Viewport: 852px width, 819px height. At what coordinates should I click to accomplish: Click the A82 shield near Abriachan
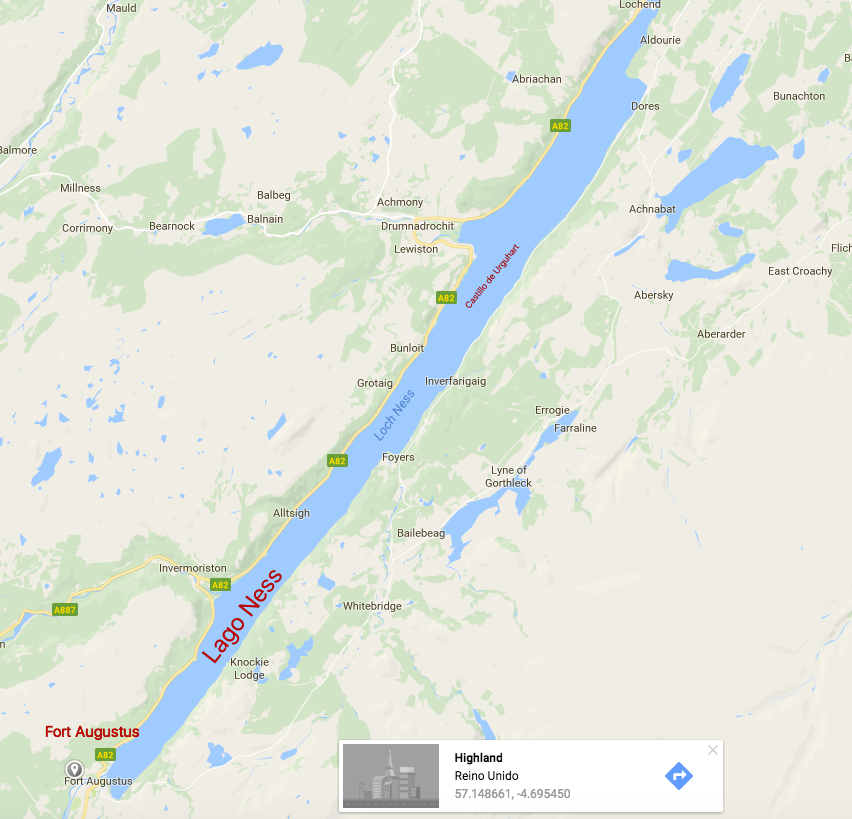(560, 126)
